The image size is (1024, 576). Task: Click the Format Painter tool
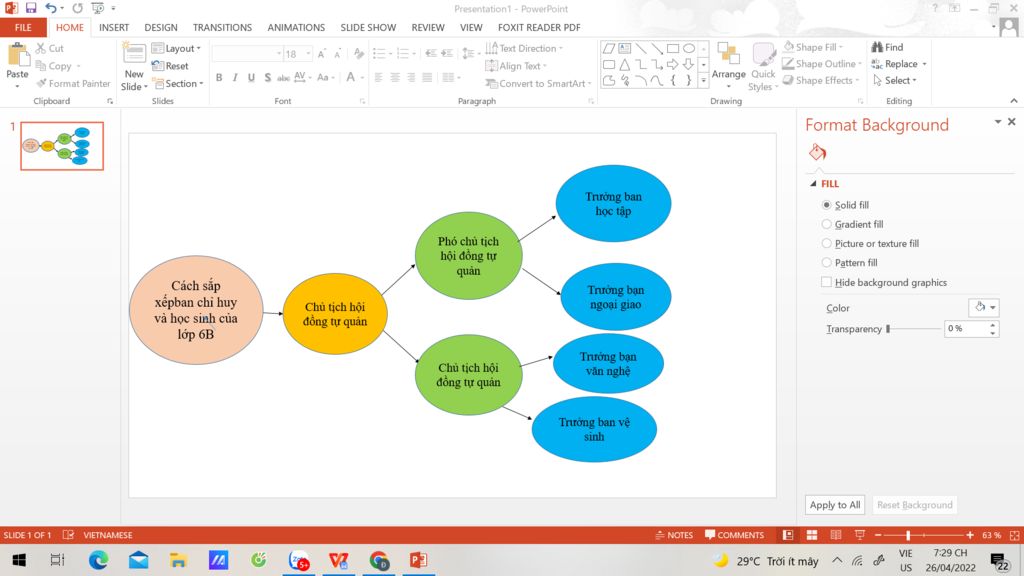[73, 84]
